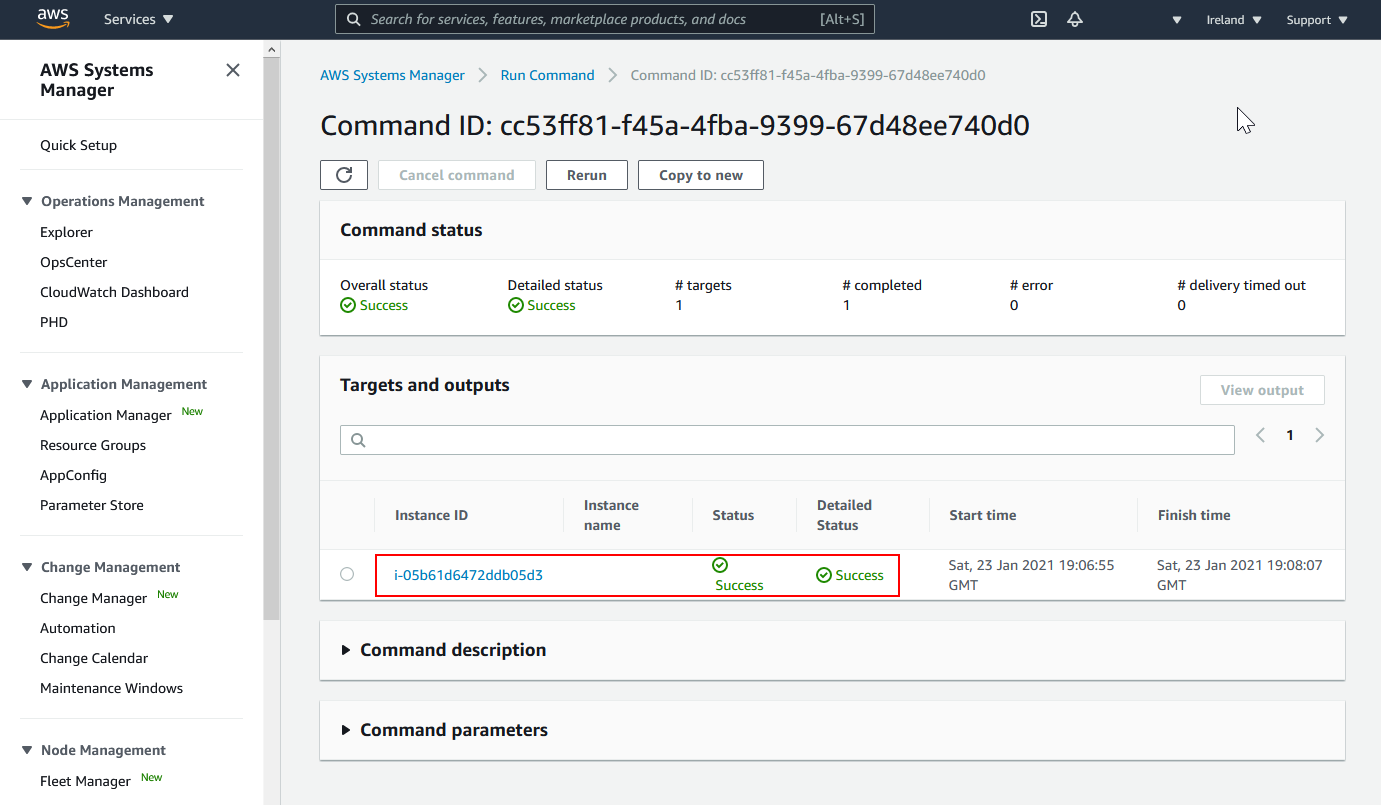Click the AWS logo home icon

point(52,19)
